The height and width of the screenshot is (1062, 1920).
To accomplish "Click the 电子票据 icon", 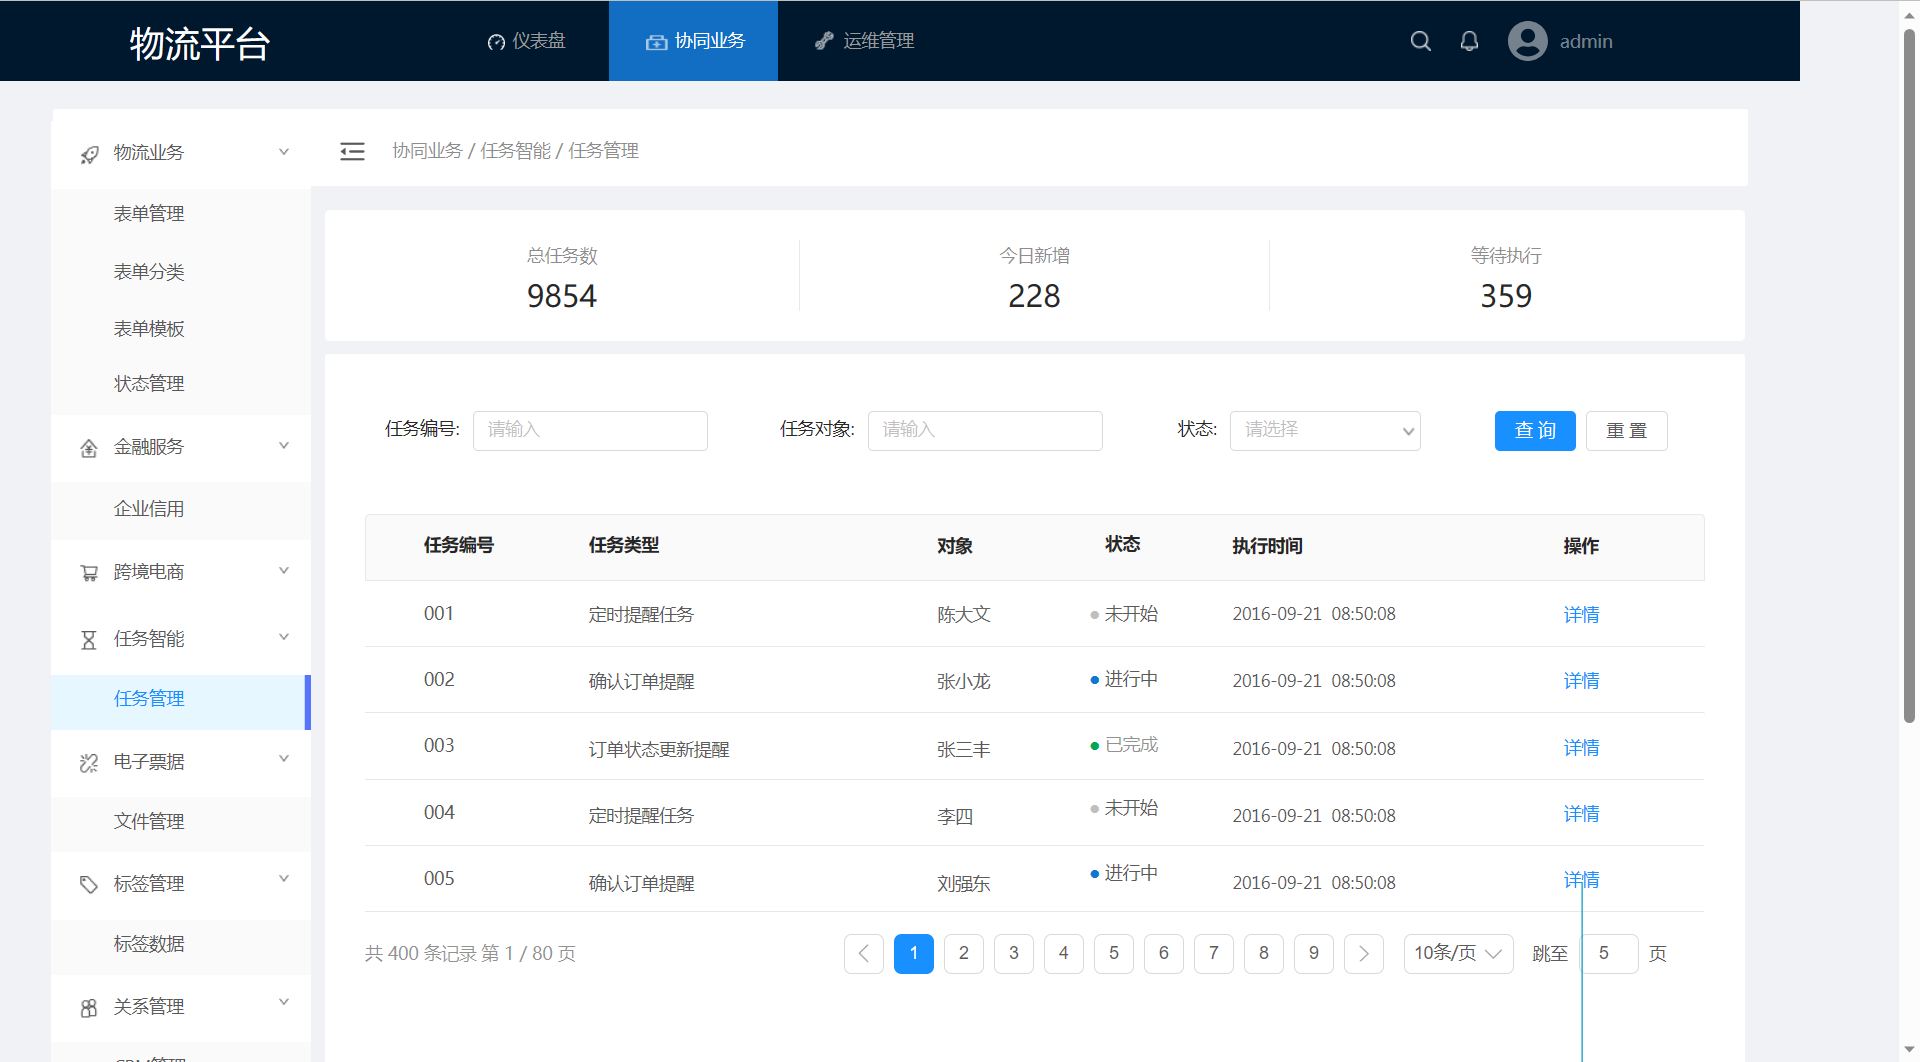I will click(89, 763).
